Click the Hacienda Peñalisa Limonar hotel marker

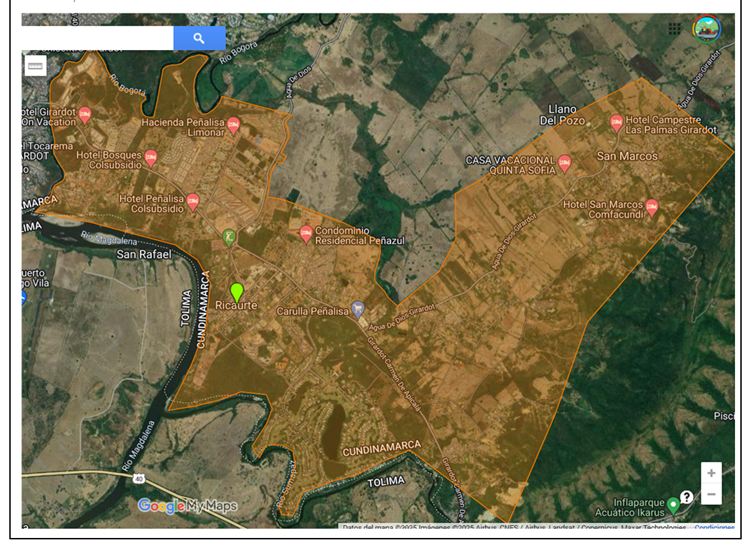[x=233, y=125]
